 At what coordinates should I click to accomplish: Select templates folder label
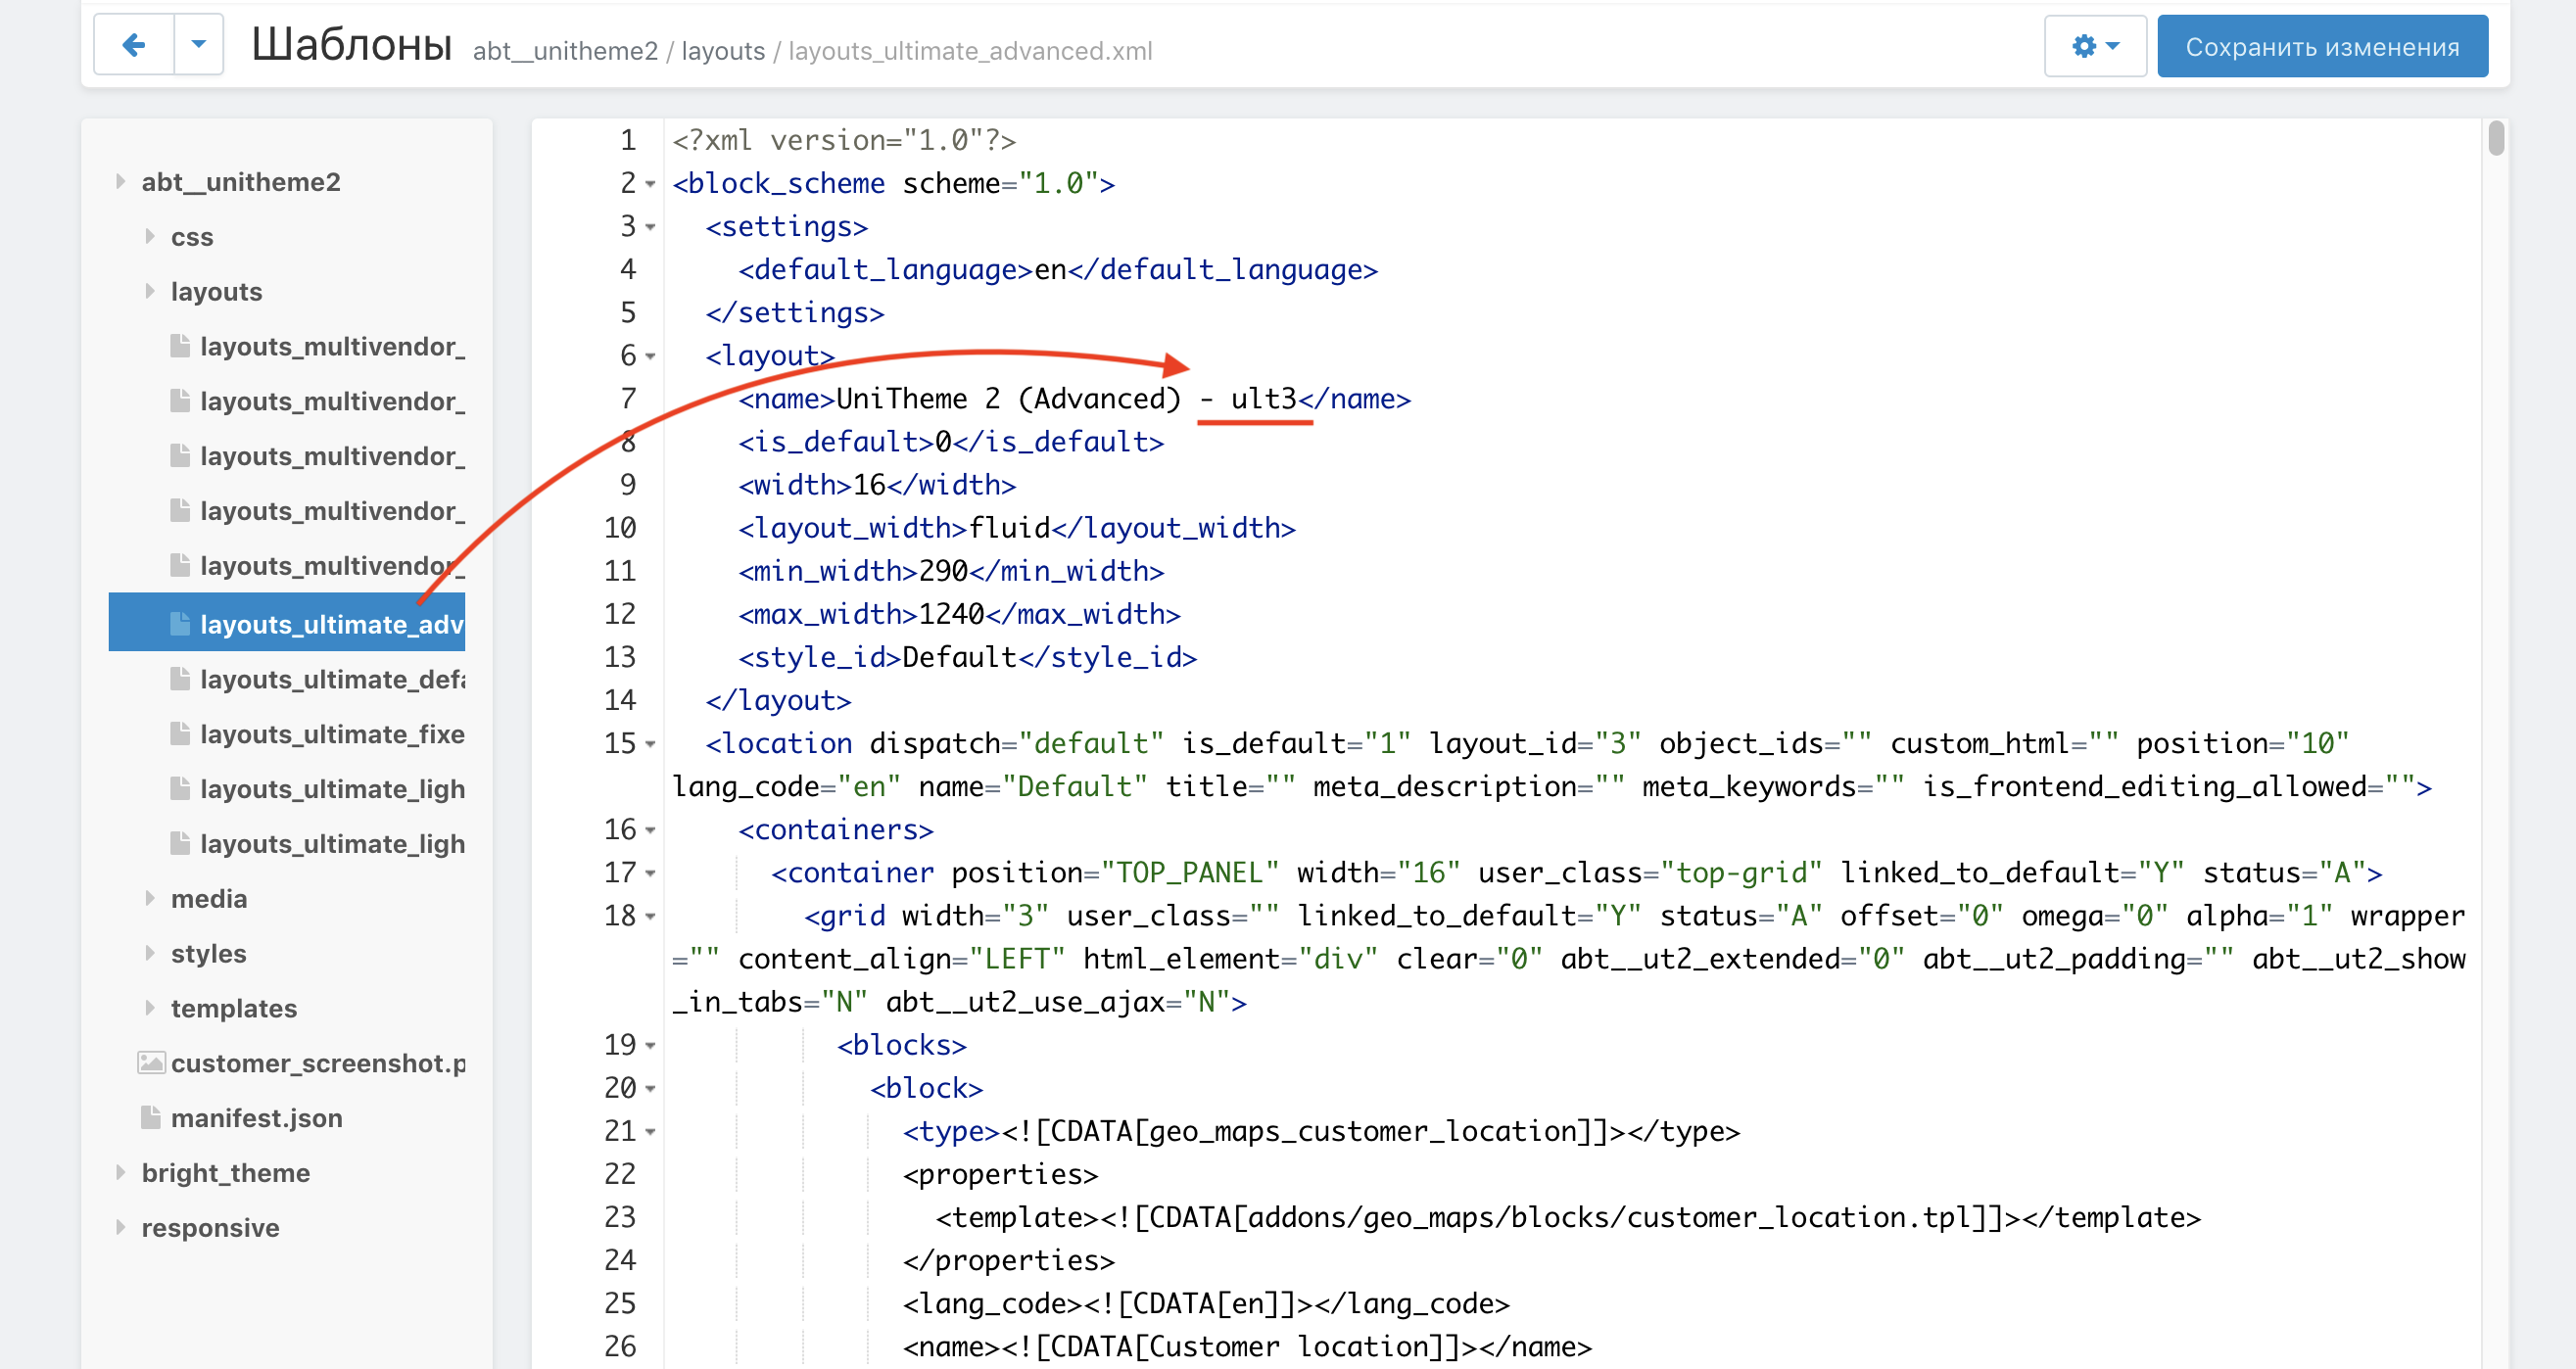point(234,1008)
